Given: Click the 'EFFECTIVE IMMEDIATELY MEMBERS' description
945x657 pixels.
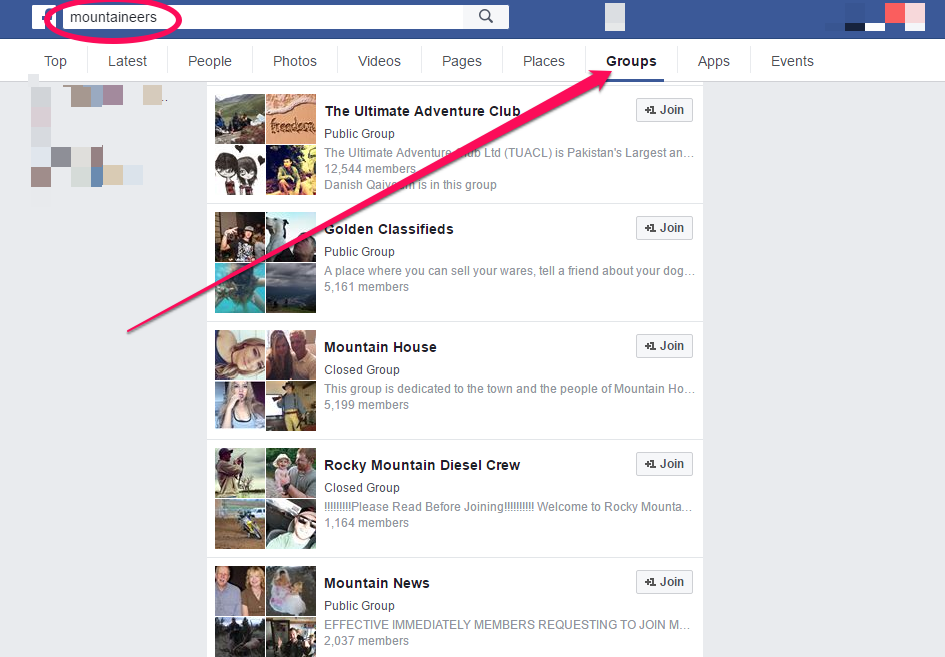Looking at the screenshot, I should click(507, 625).
